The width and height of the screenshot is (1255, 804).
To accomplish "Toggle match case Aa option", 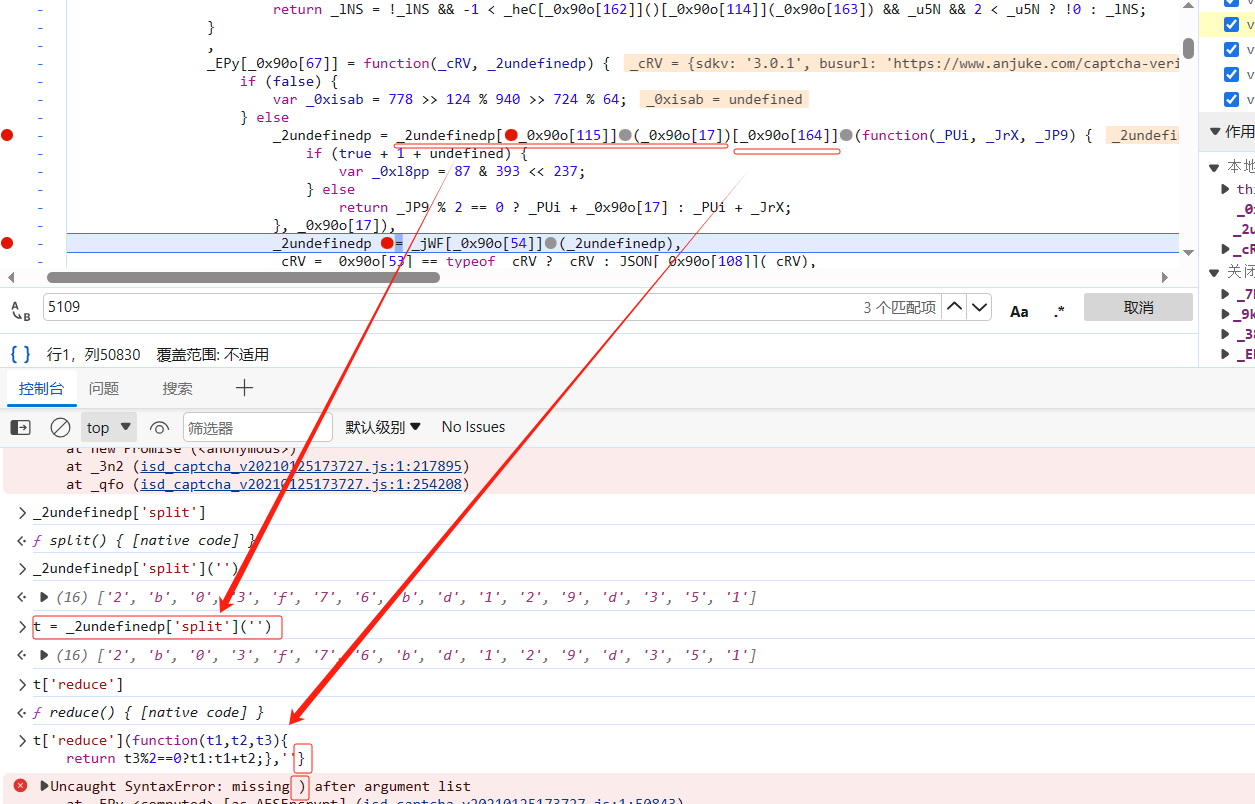I will (x=1019, y=311).
